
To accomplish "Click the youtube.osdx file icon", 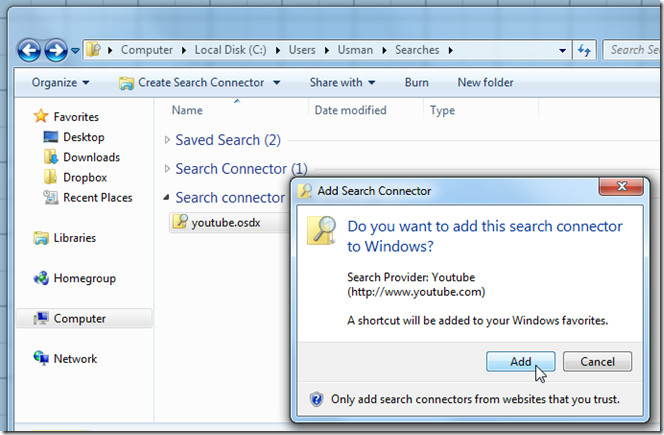I will [x=180, y=222].
